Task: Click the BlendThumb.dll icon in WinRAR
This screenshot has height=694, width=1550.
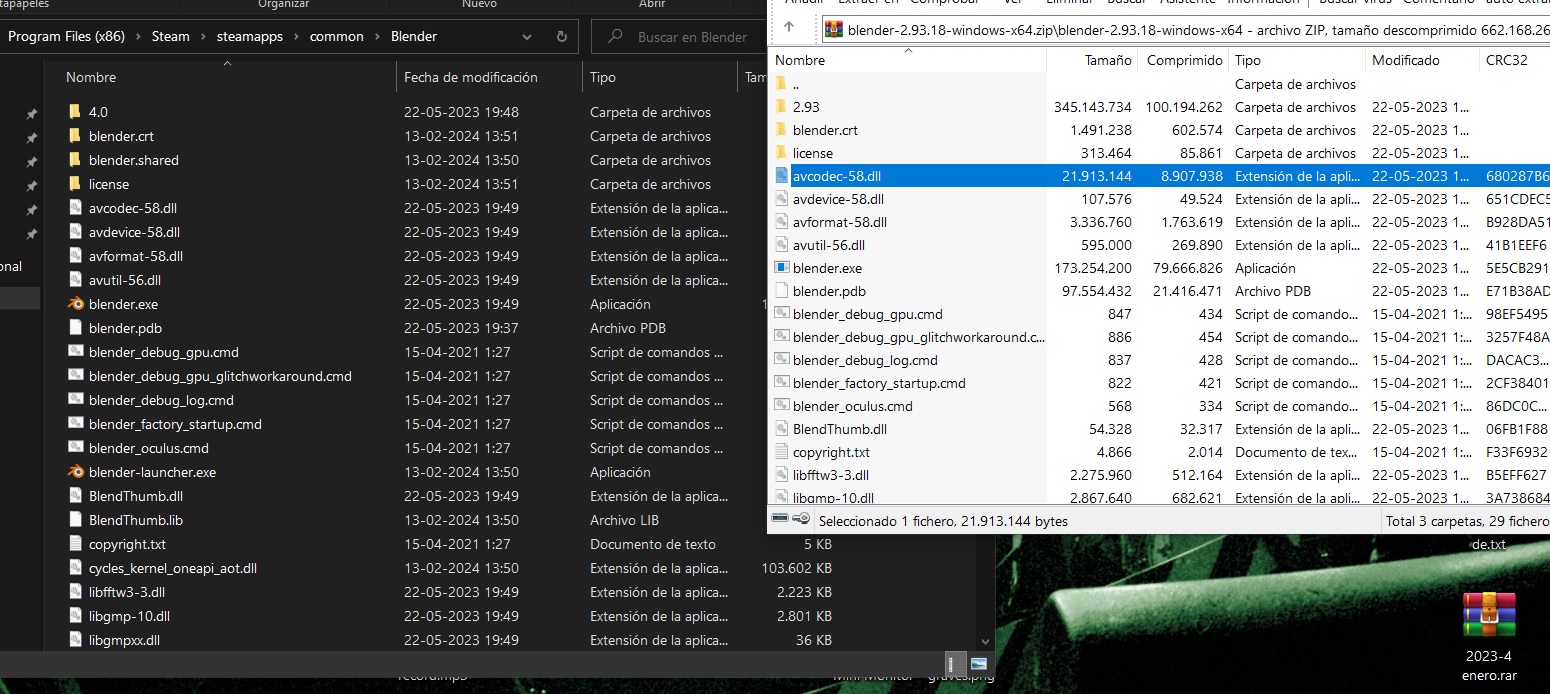Action: pos(782,429)
